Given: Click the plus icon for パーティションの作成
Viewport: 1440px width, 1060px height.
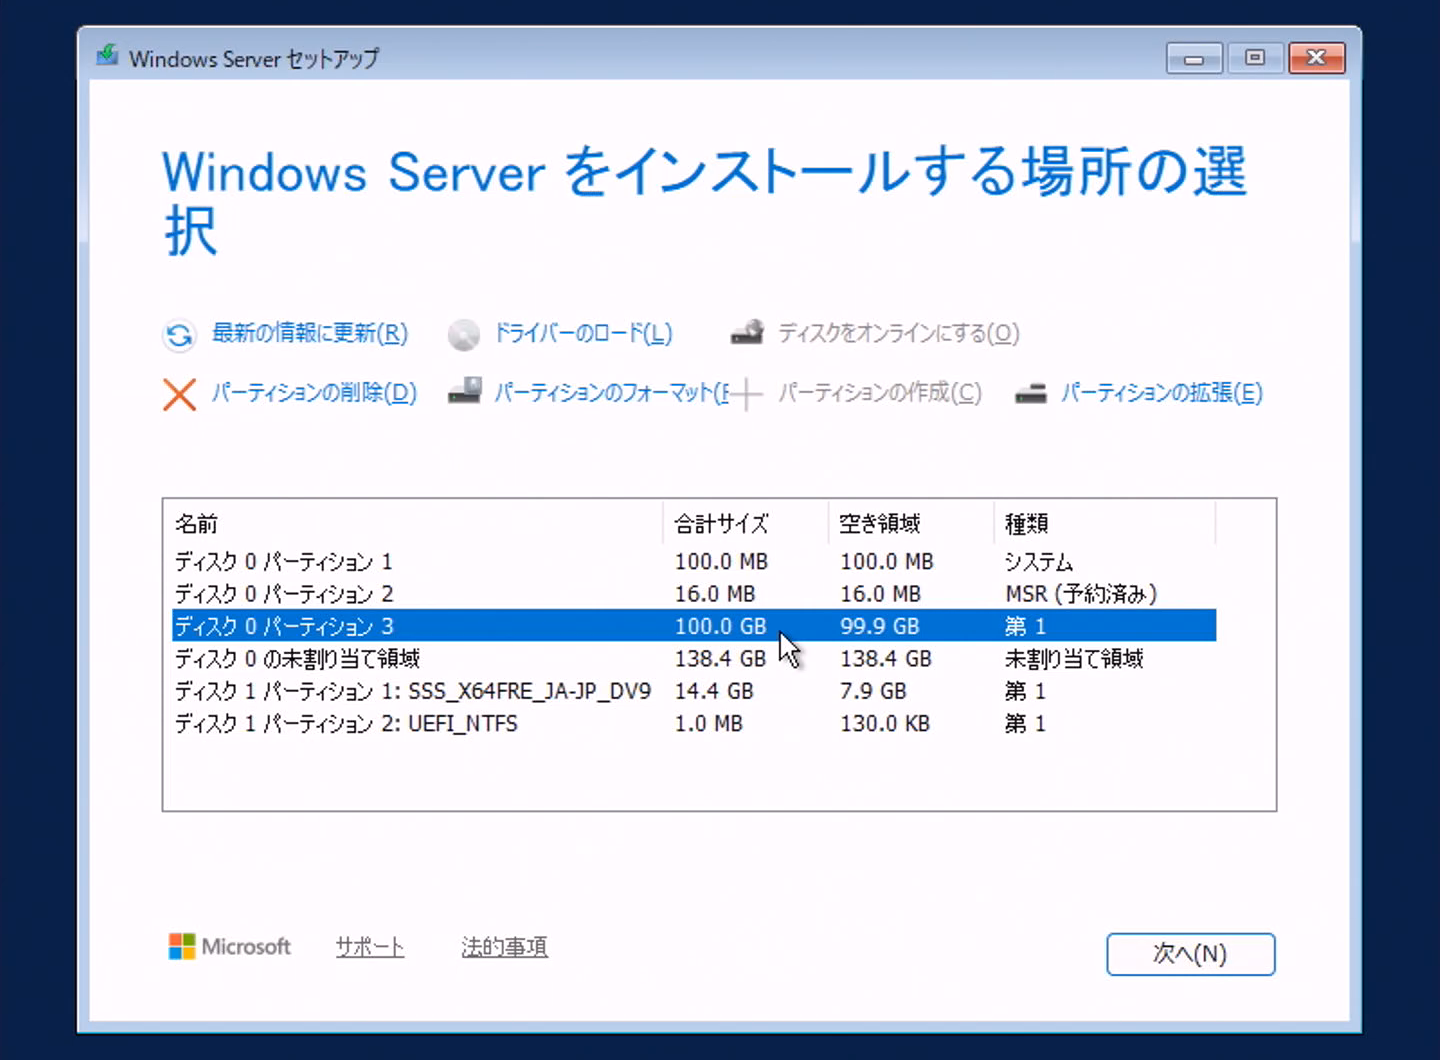Looking at the screenshot, I should (746, 394).
